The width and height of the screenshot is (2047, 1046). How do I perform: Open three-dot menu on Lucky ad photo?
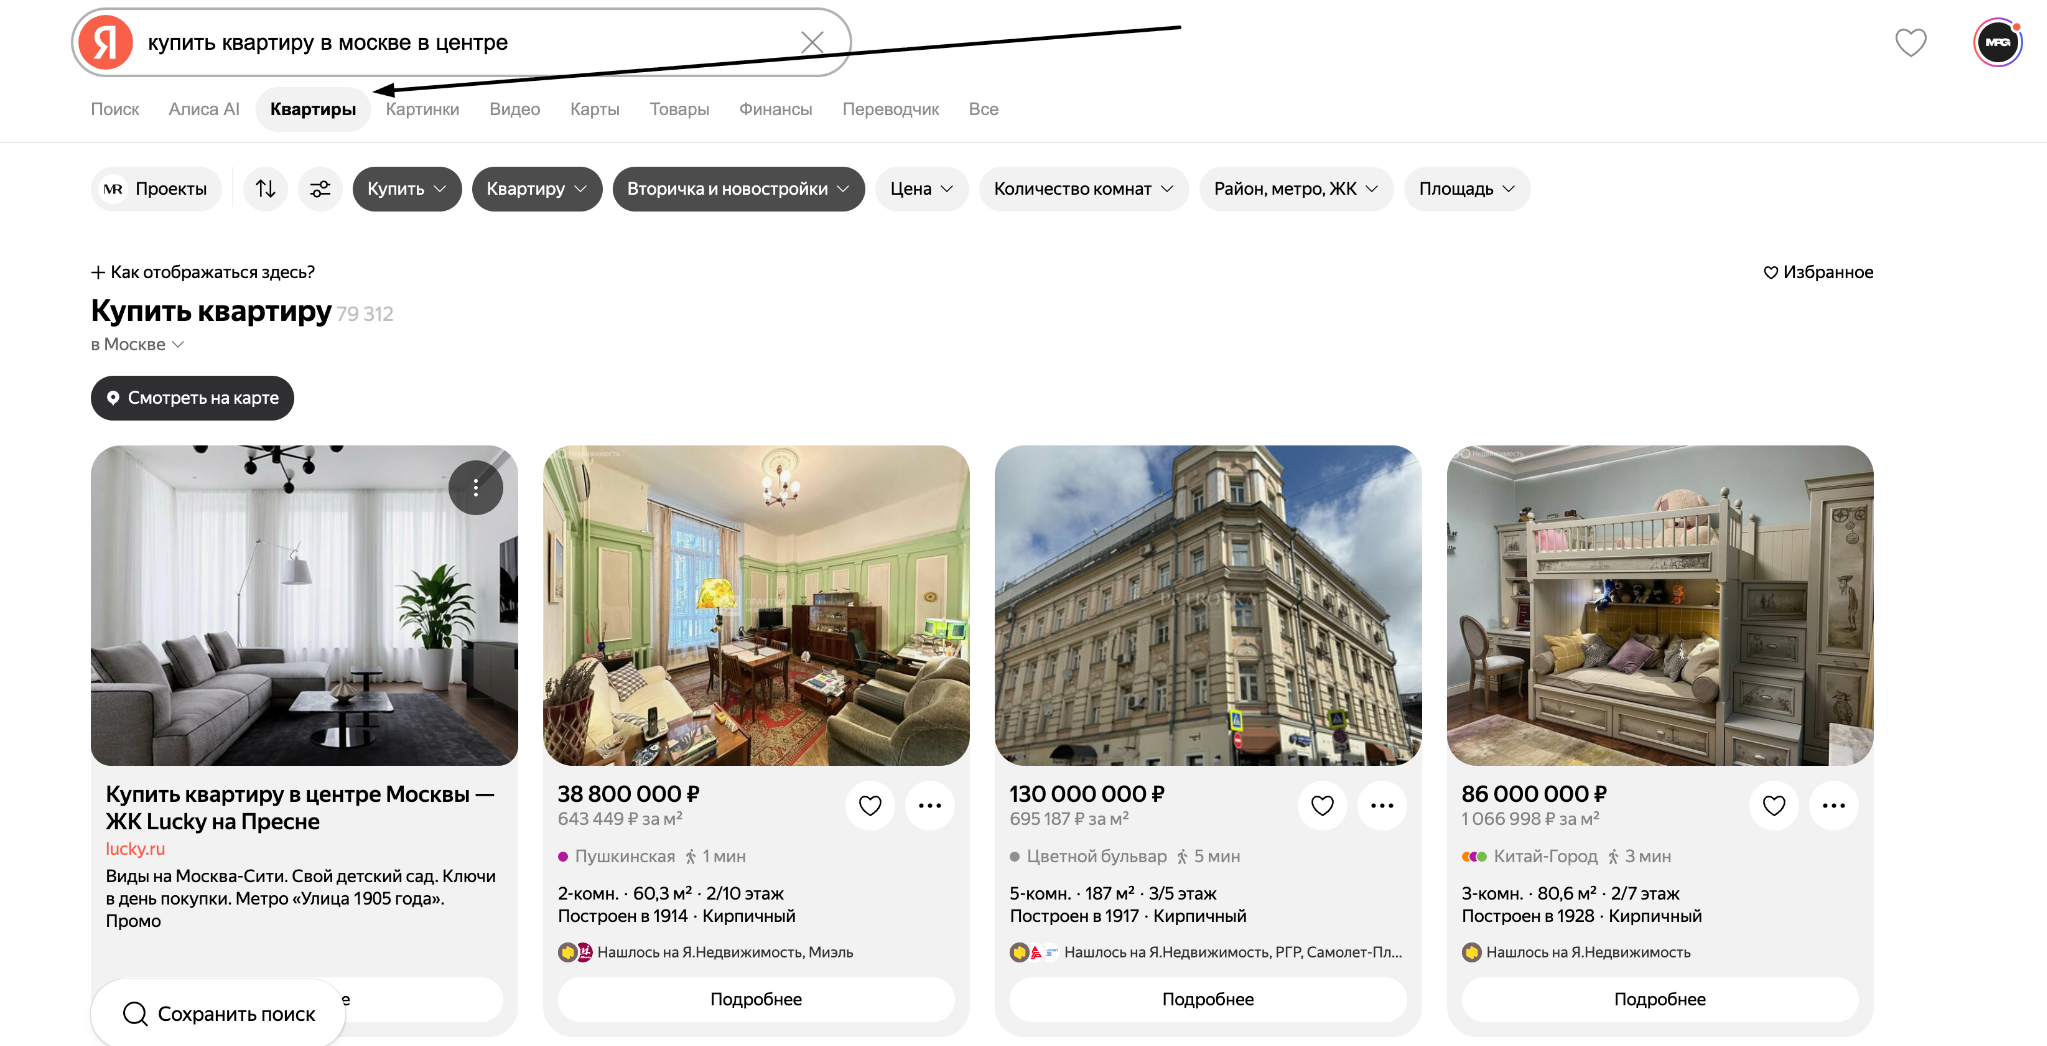pos(476,487)
